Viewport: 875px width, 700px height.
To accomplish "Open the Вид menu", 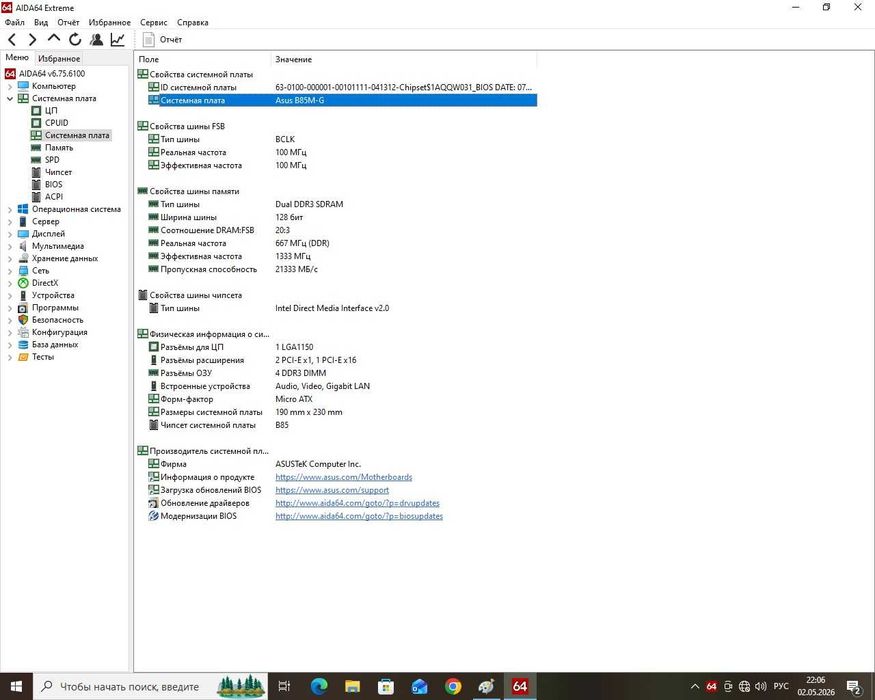I will point(41,22).
